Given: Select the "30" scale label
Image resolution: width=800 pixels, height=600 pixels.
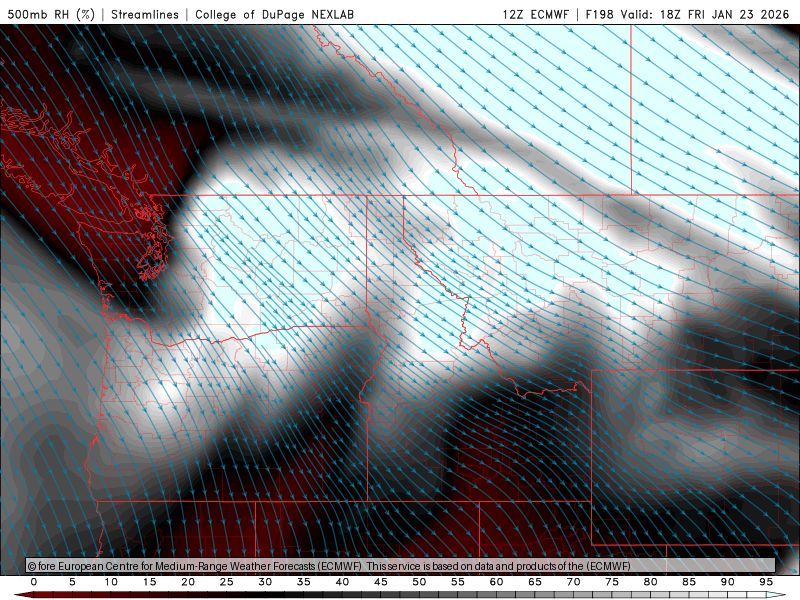Looking at the screenshot, I should [265, 582].
